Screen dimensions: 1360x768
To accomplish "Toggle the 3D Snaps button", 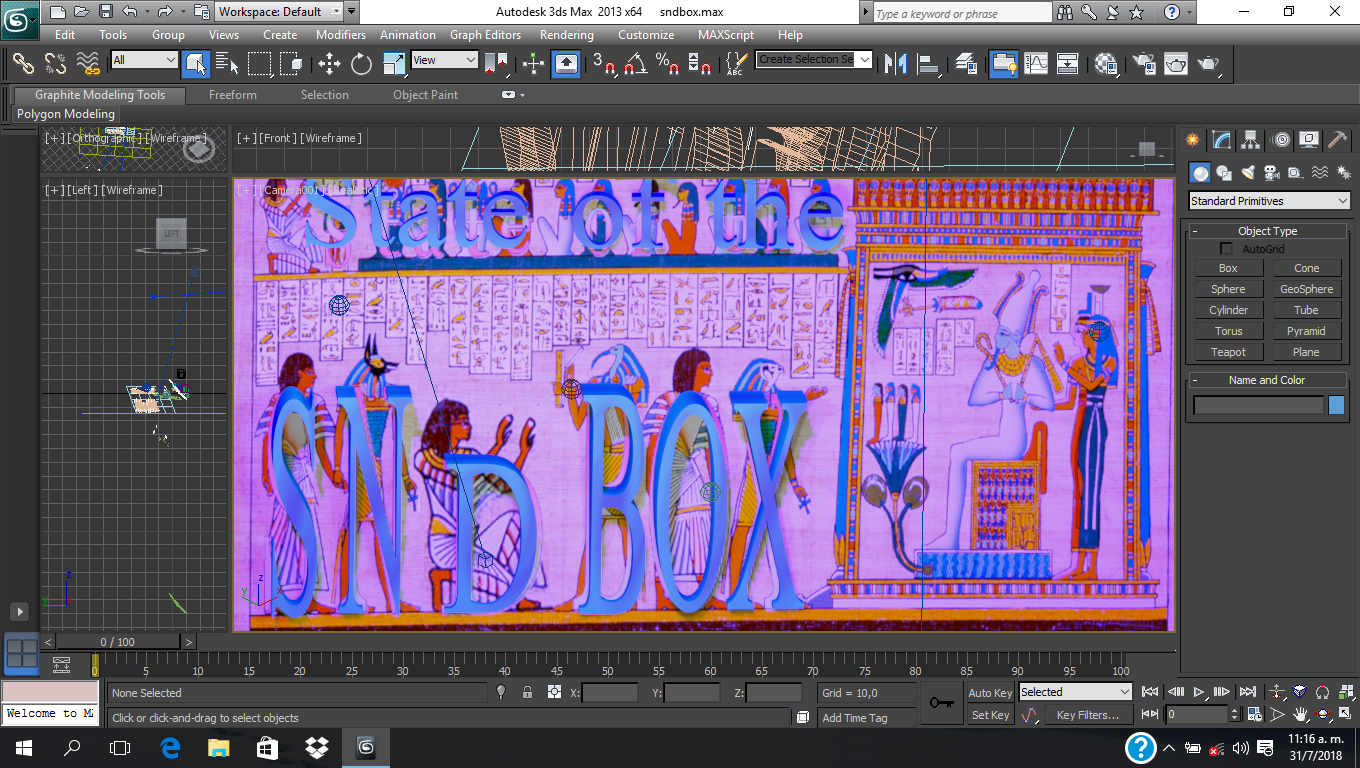I will point(603,63).
